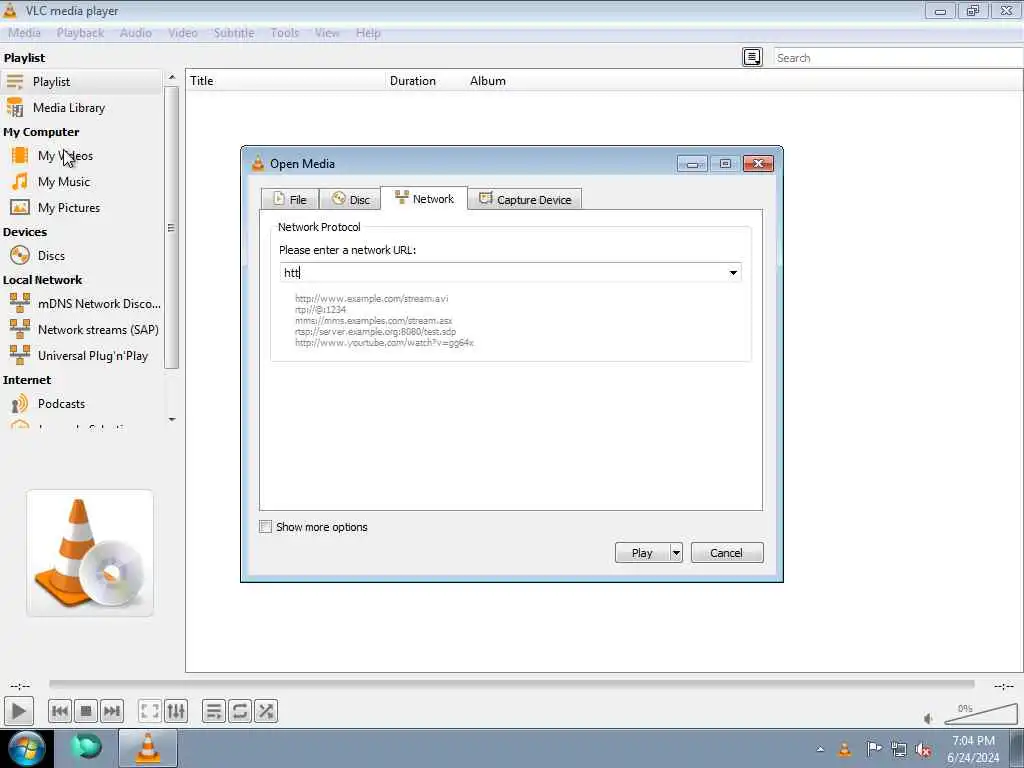1024x768 pixels.
Task: Select the Network tab
Action: click(x=424, y=199)
